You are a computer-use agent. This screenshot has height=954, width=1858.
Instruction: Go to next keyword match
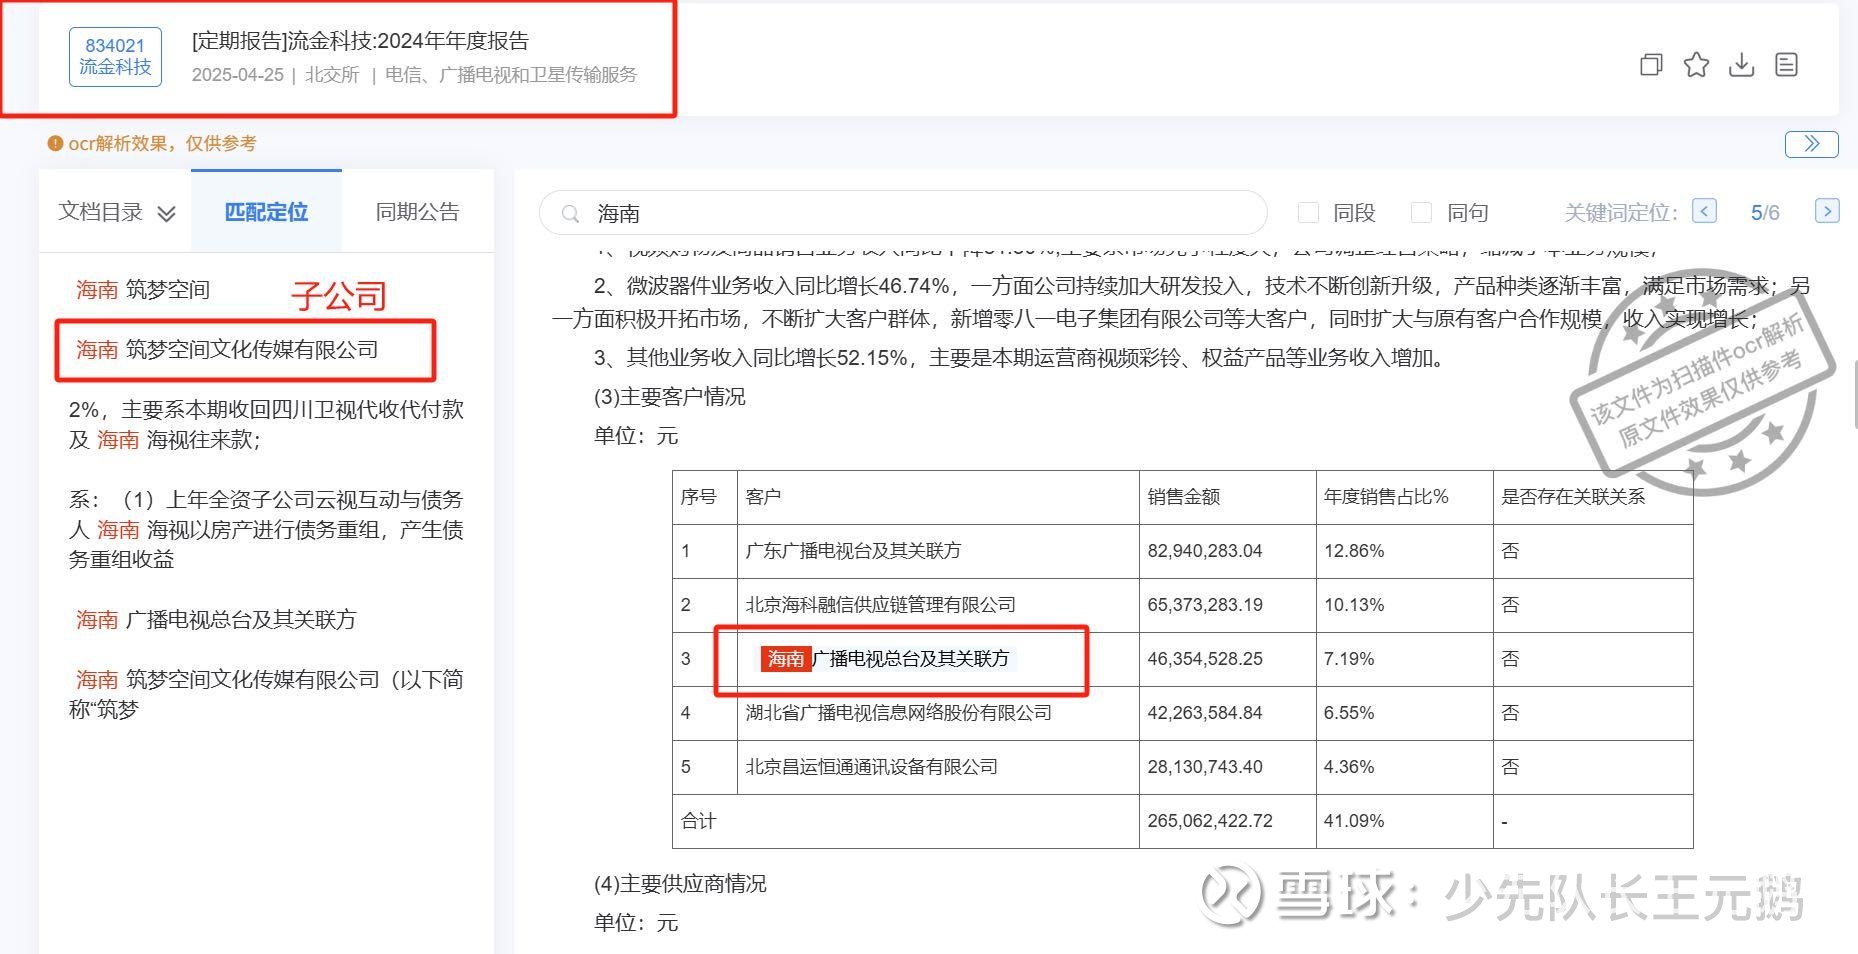(1827, 211)
